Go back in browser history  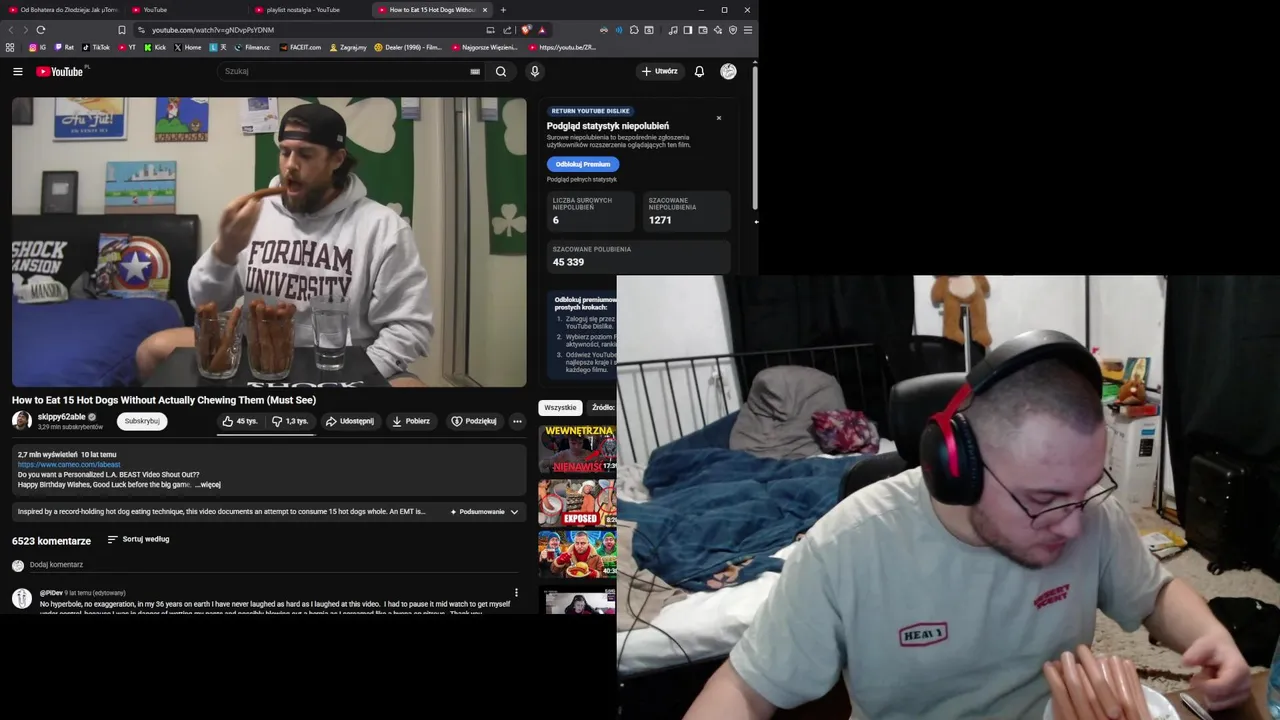tap(11, 30)
